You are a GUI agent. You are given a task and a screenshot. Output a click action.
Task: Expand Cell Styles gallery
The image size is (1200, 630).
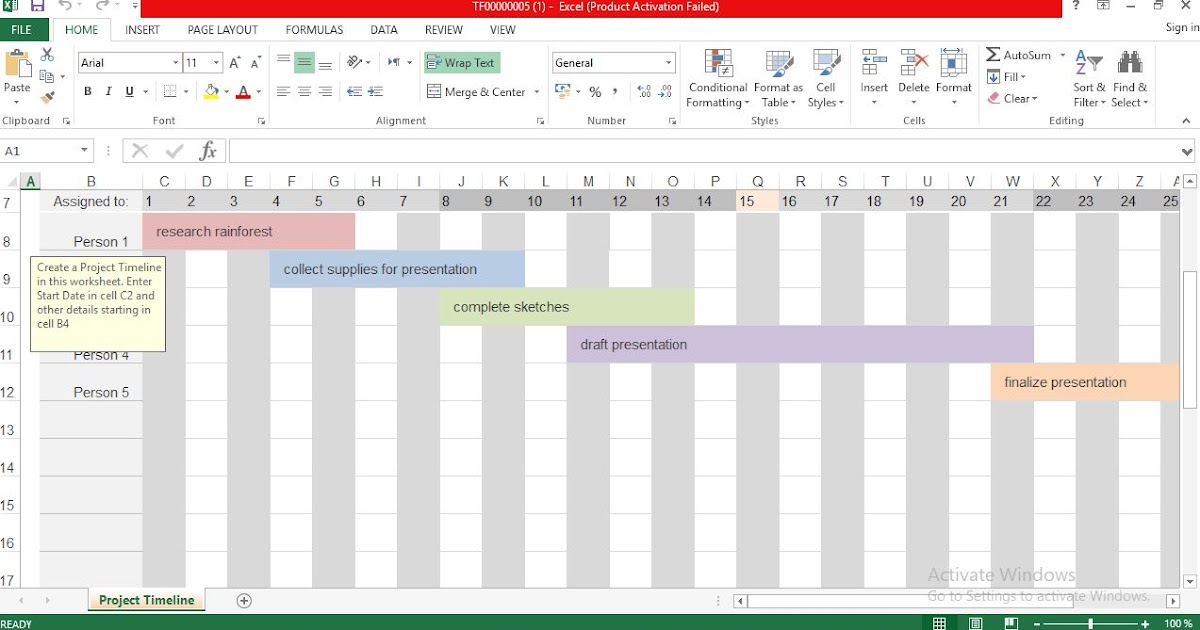[x=826, y=79]
